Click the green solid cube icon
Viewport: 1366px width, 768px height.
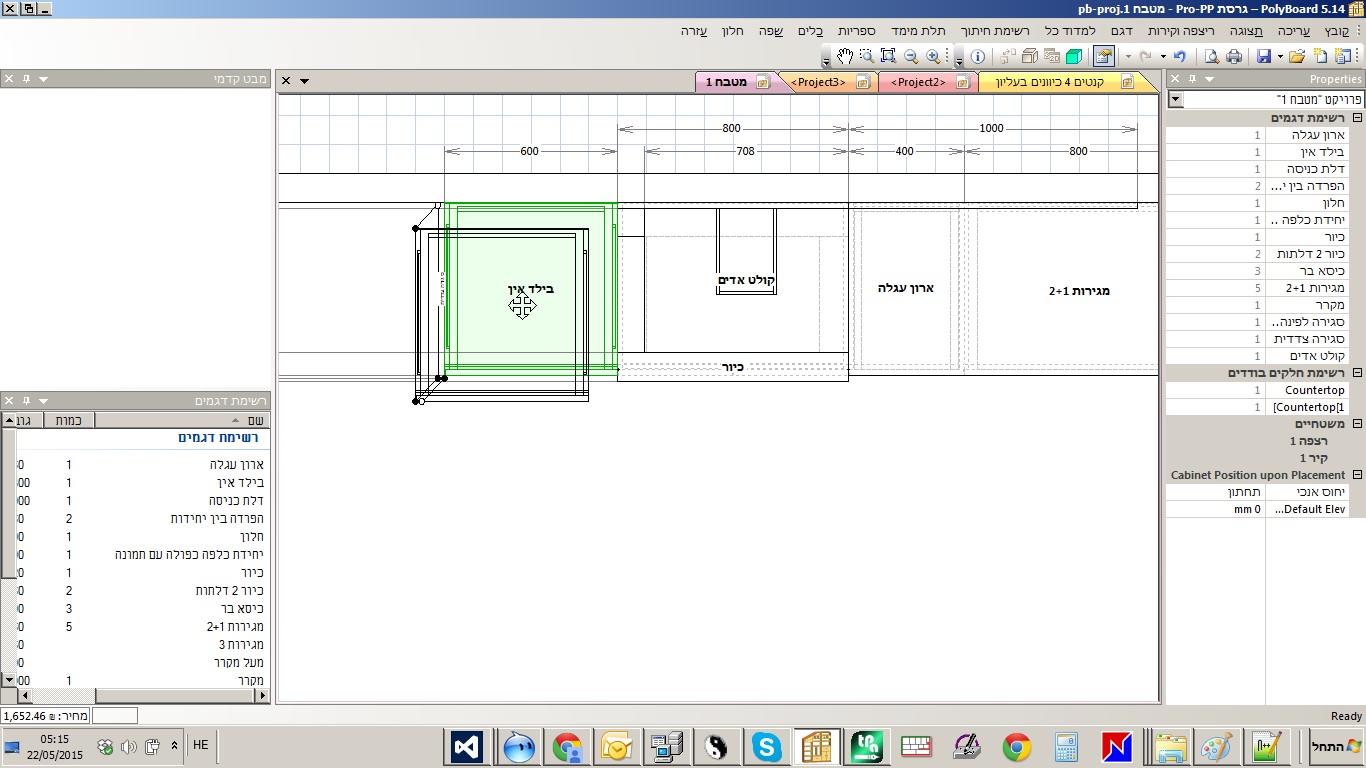(1074, 56)
